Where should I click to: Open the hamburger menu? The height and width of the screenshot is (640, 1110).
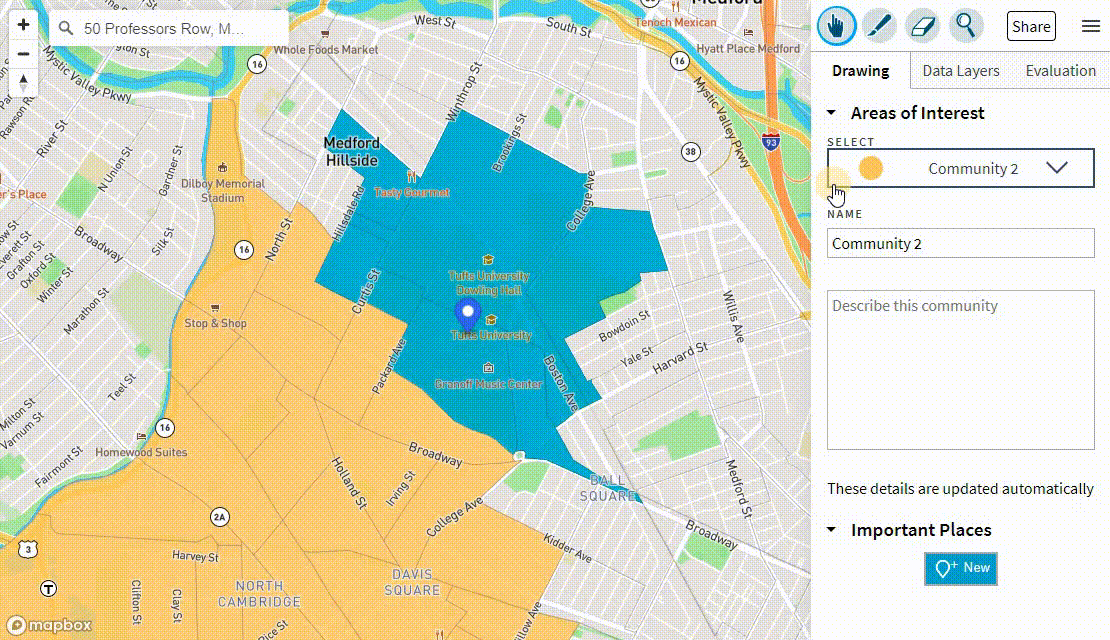1090,27
